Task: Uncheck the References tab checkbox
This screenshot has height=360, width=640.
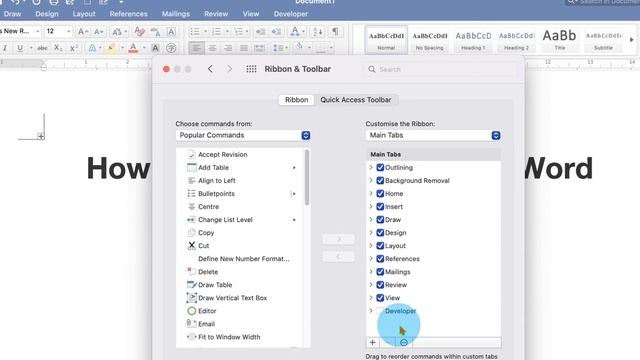Action: tap(380, 259)
